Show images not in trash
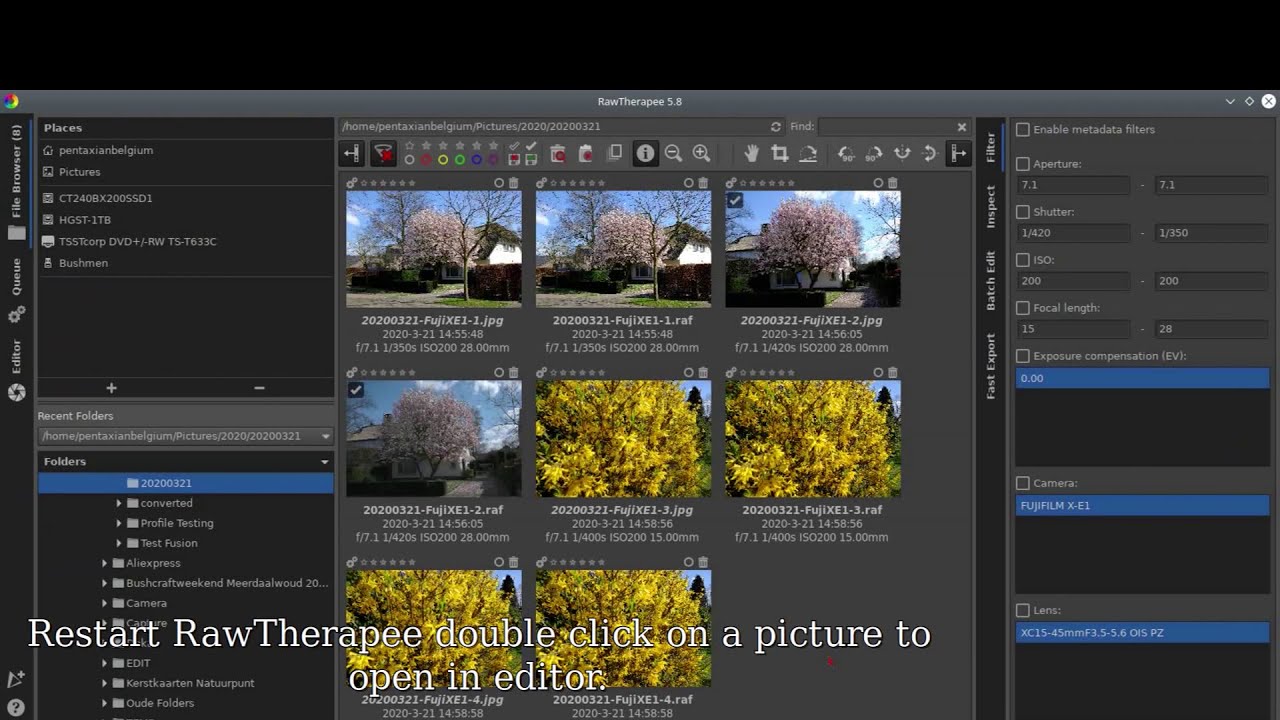This screenshot has width=1280, height=720. 586,153
